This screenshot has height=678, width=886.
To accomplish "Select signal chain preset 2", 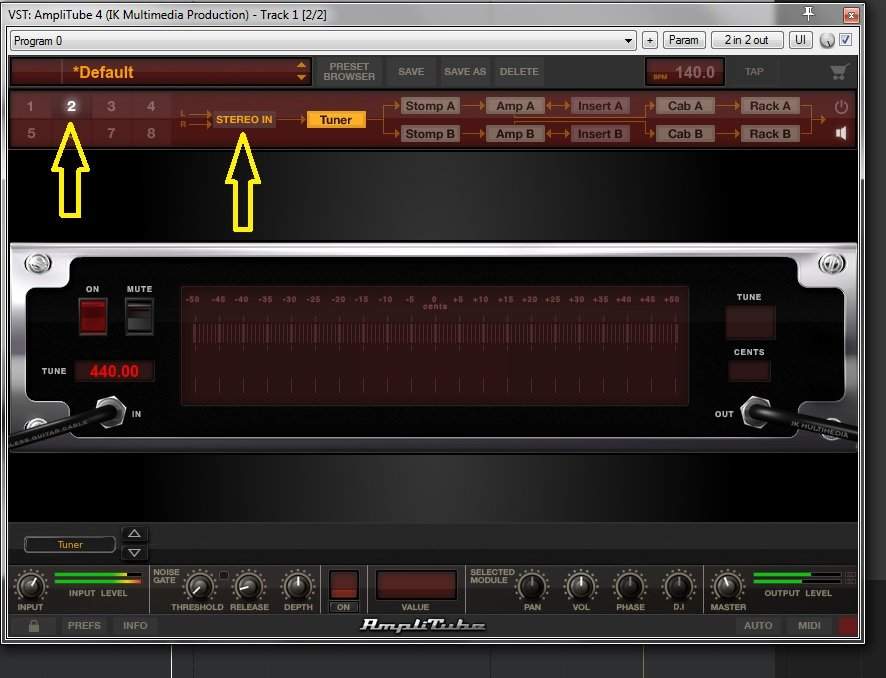I will (x=71, y=106).
